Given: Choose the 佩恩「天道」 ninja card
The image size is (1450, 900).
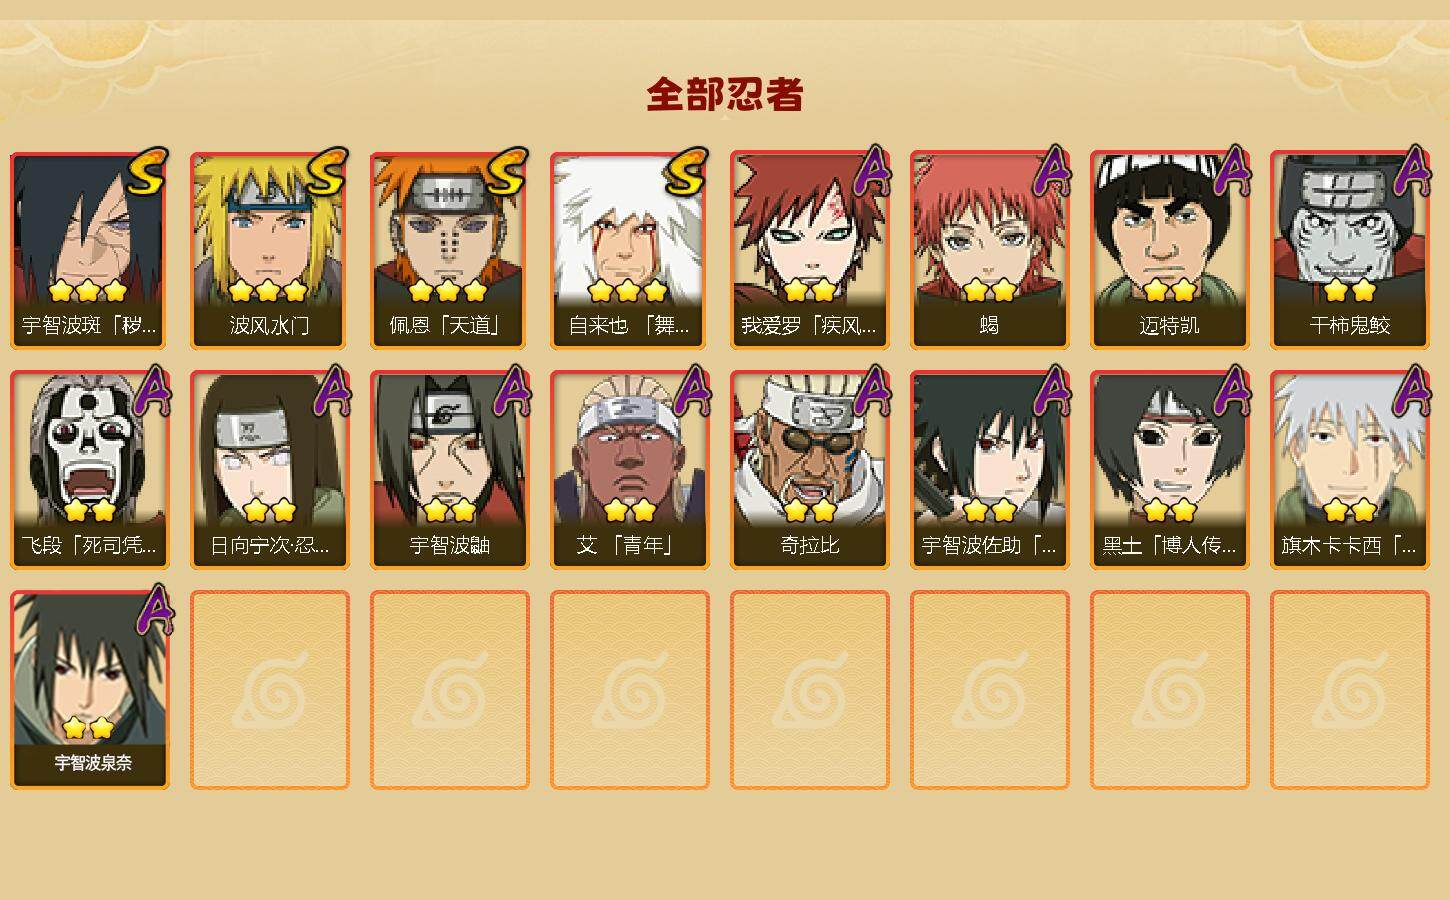Looking at the screenshot, I should click(x=450, y=250).
